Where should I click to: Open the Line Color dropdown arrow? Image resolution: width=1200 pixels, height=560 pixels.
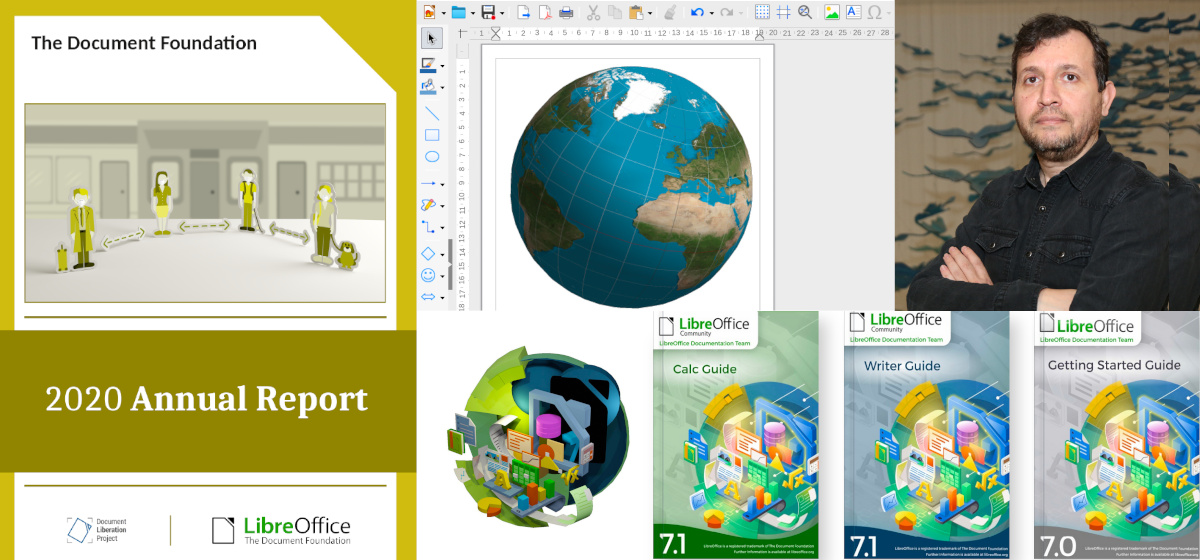pos(443,66)
